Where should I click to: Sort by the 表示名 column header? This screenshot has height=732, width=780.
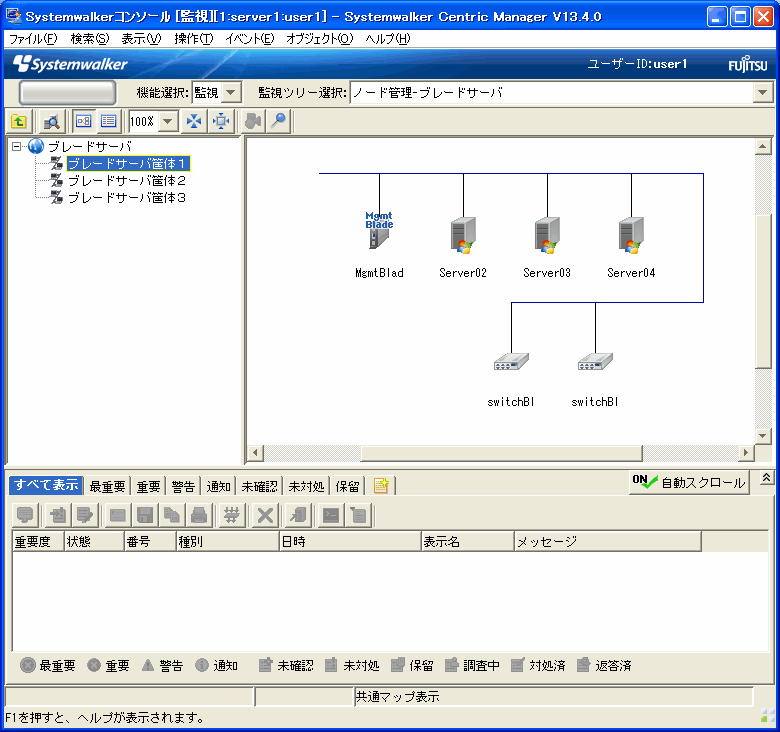click(x=467, y=541)
